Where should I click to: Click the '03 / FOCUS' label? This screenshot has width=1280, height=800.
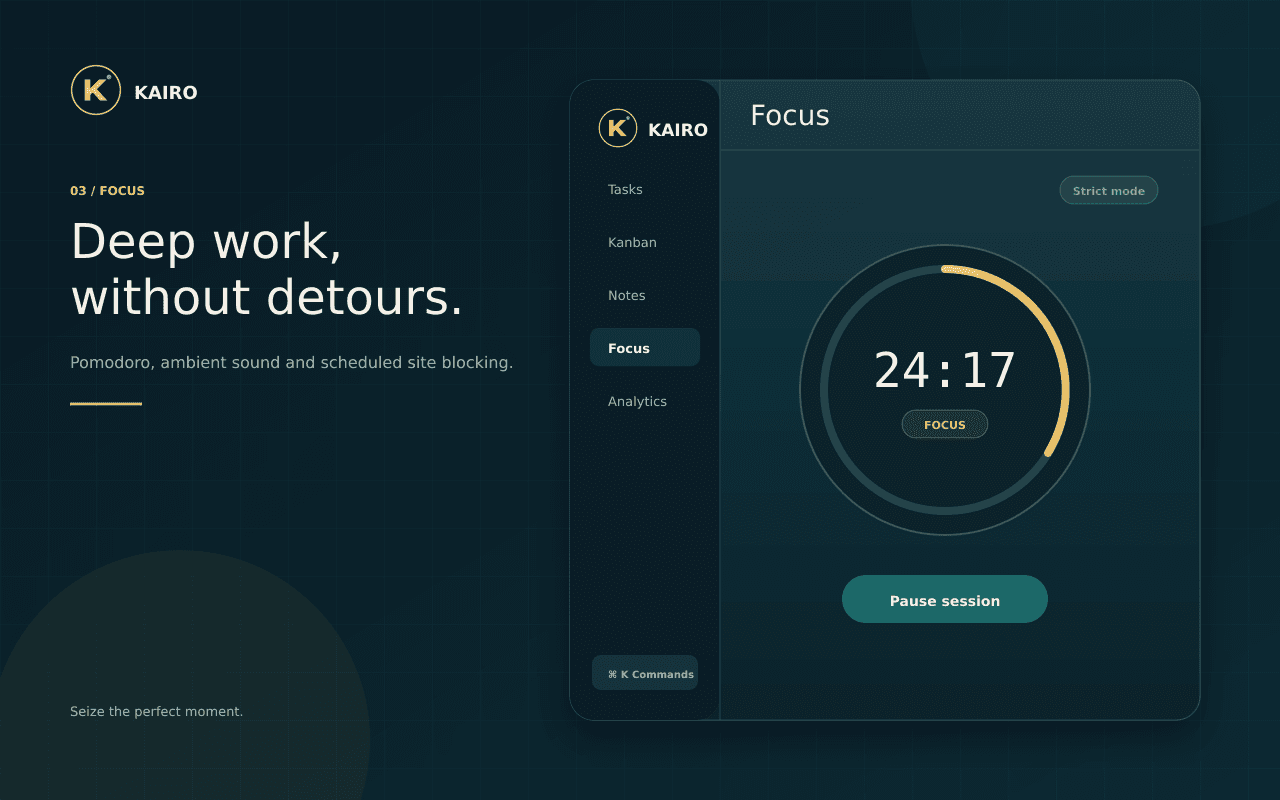pyautogui.click(x=107, y=190)
